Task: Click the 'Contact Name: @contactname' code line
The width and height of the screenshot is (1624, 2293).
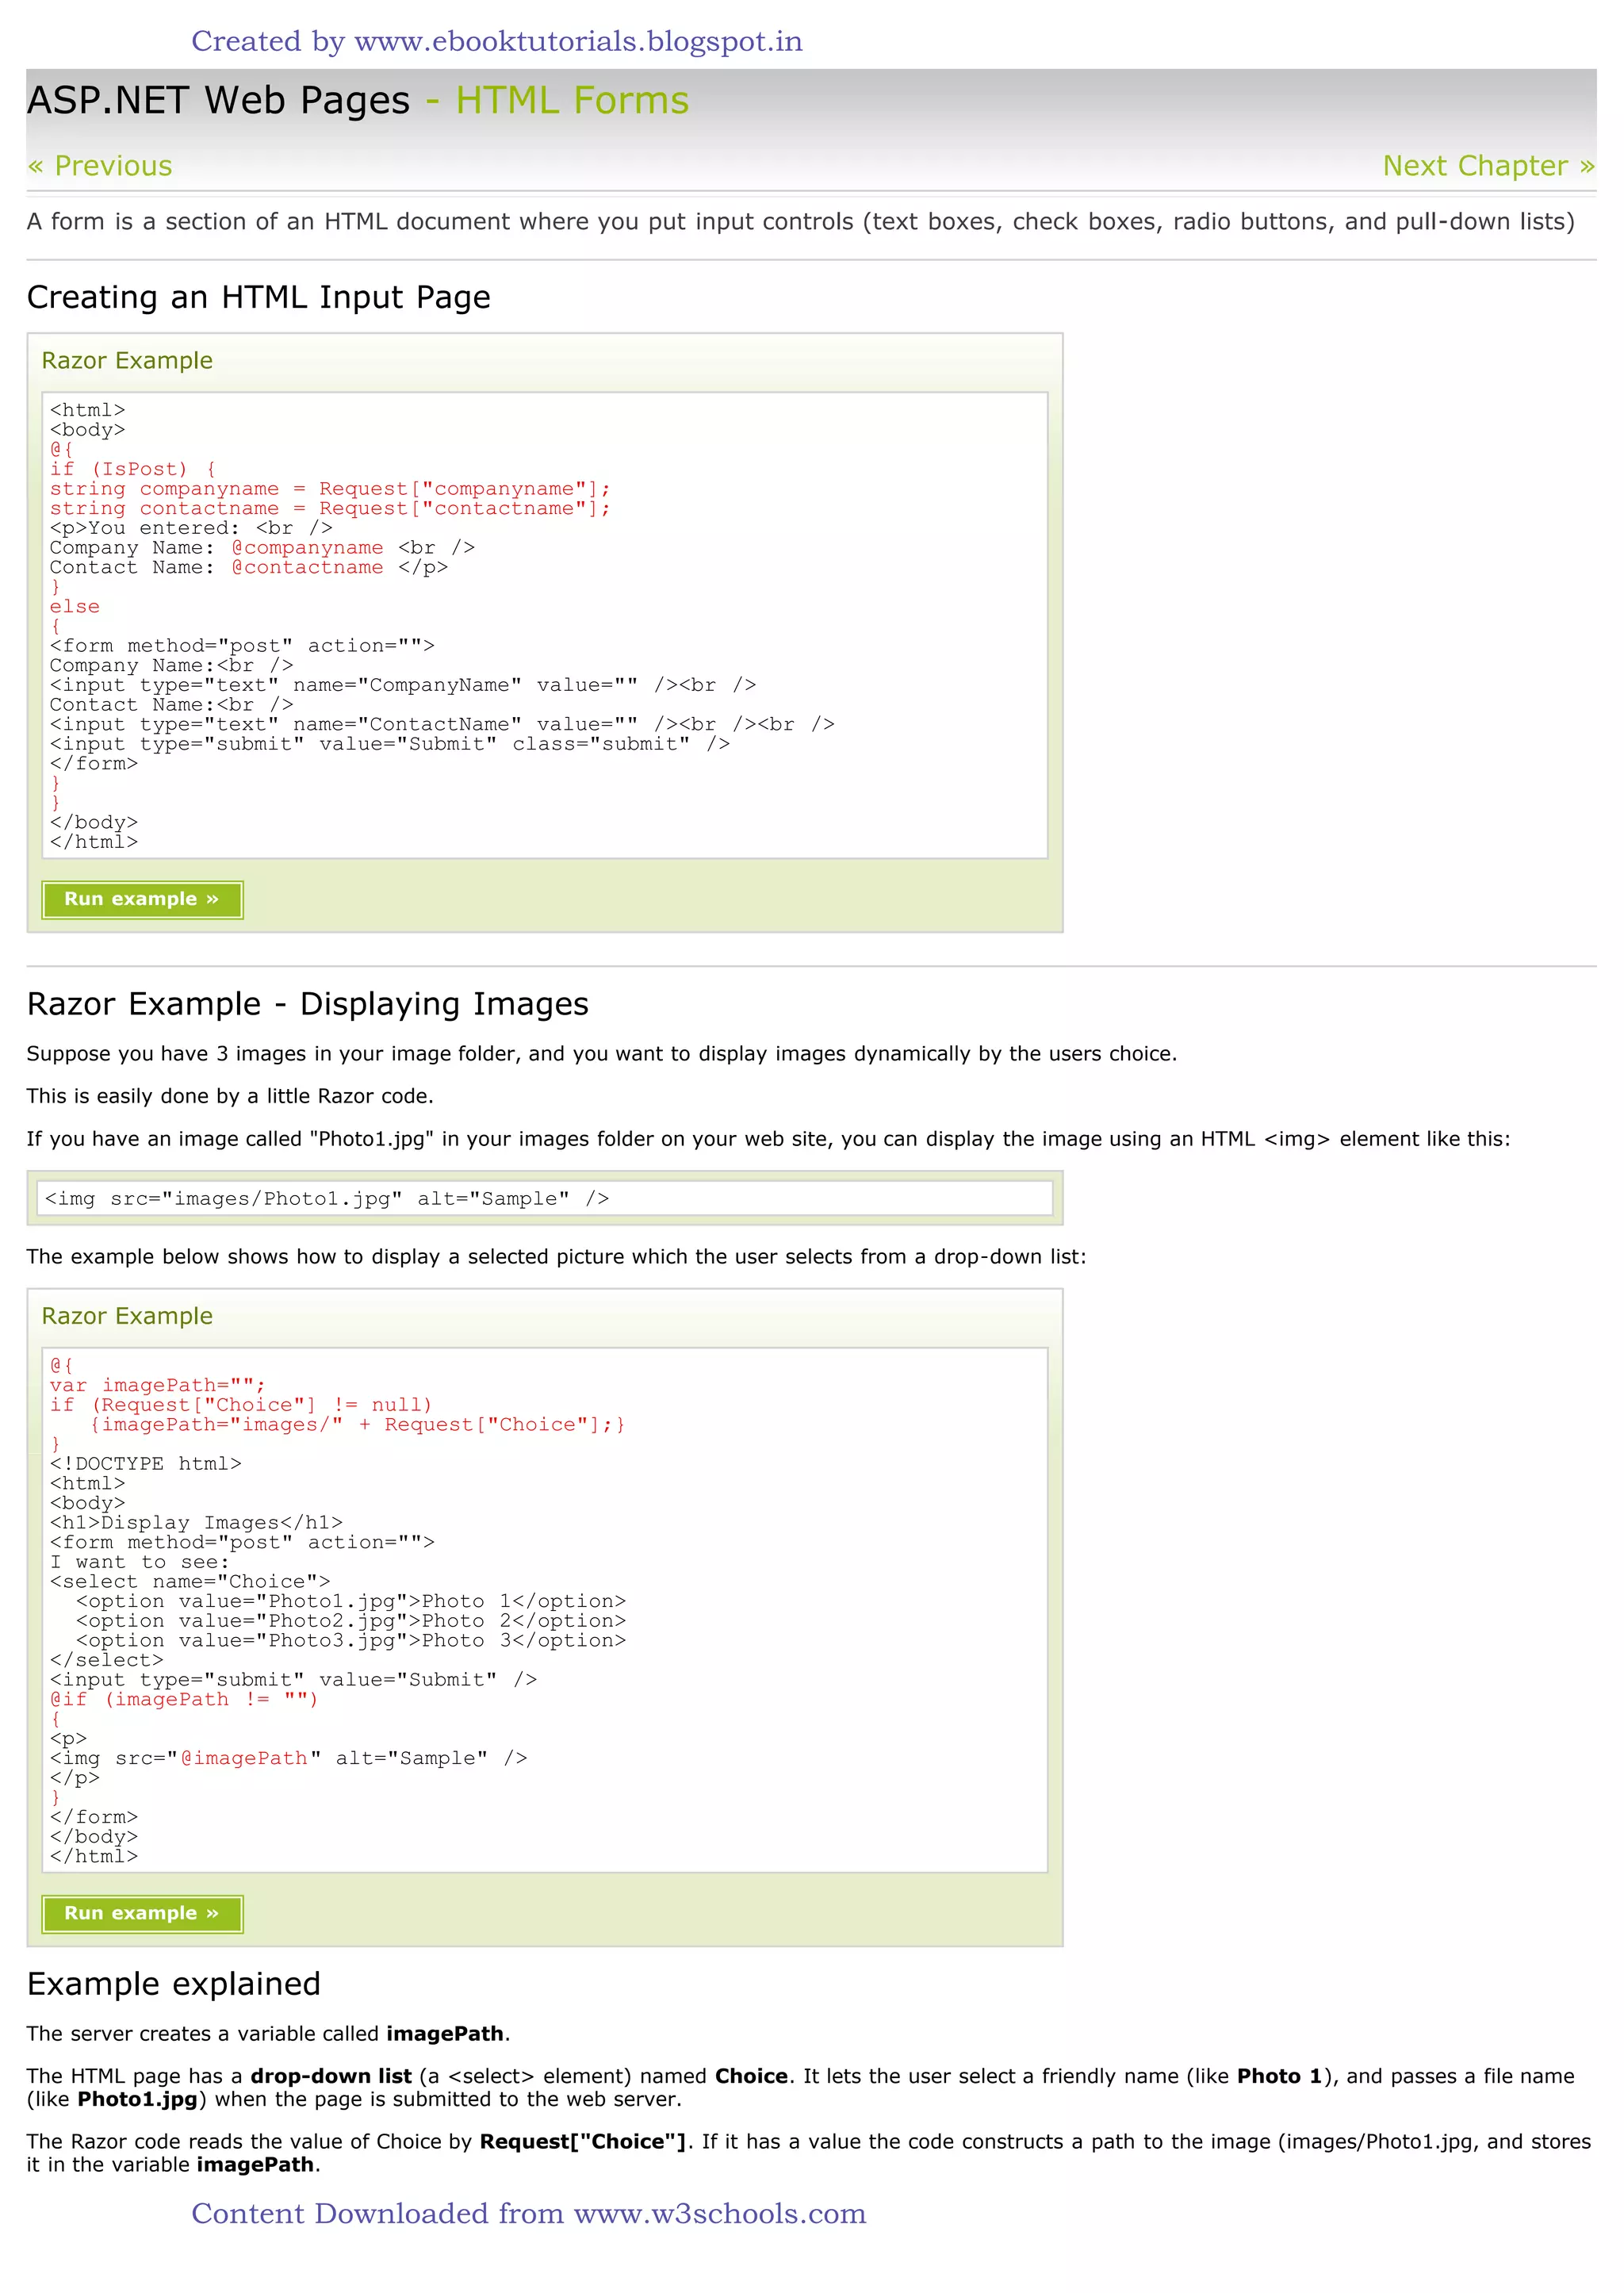Action: pyautogui.click(x=249, y=567)
